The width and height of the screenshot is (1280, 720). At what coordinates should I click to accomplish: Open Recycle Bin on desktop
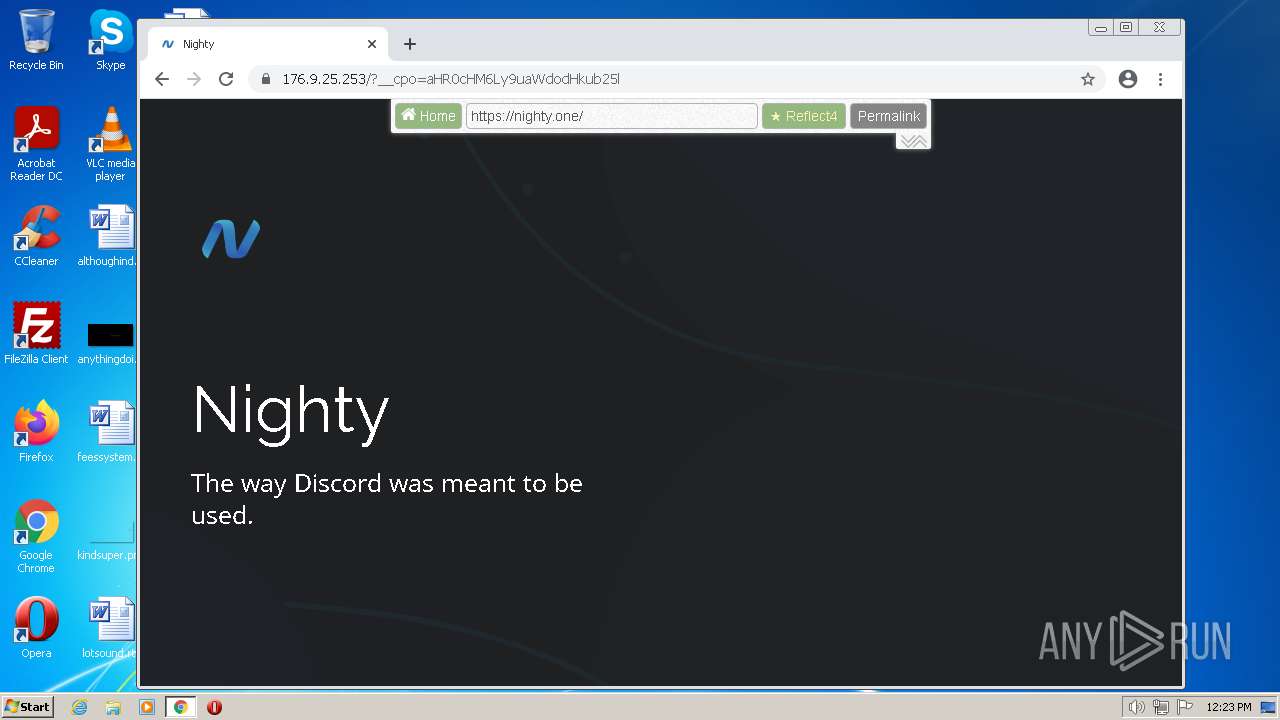click(x=36, y=40)
